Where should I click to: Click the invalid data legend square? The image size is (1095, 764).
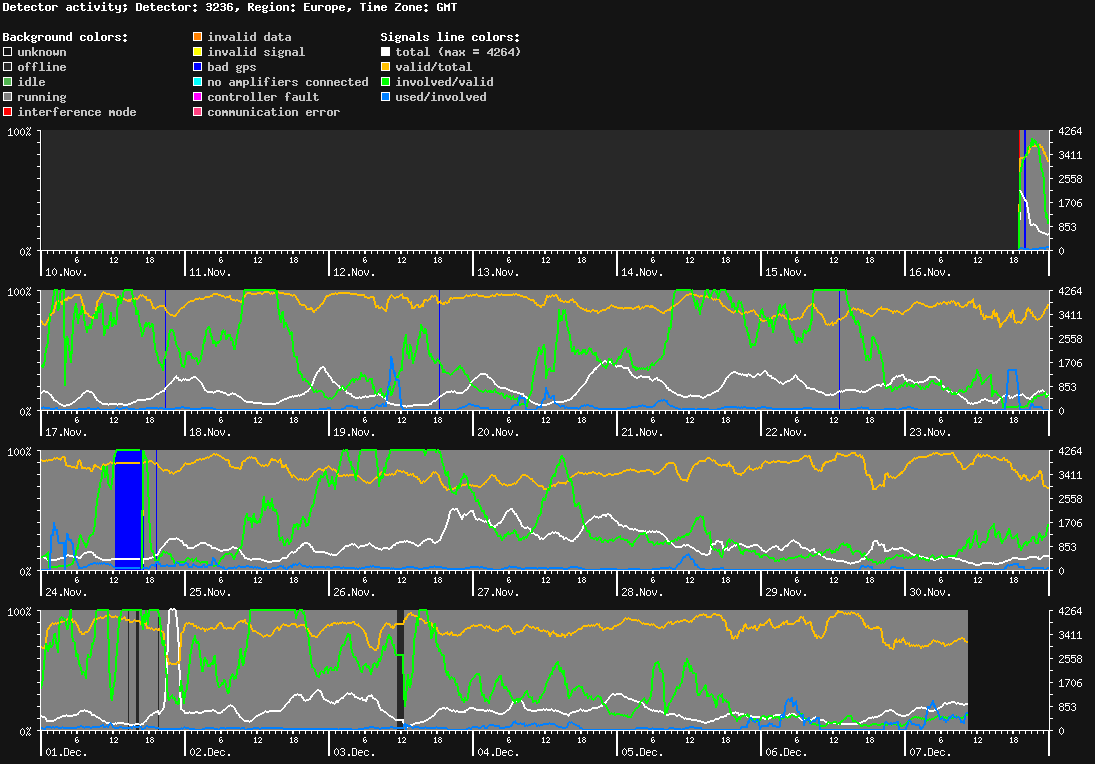pyautogui.click(x=198, y=37)
